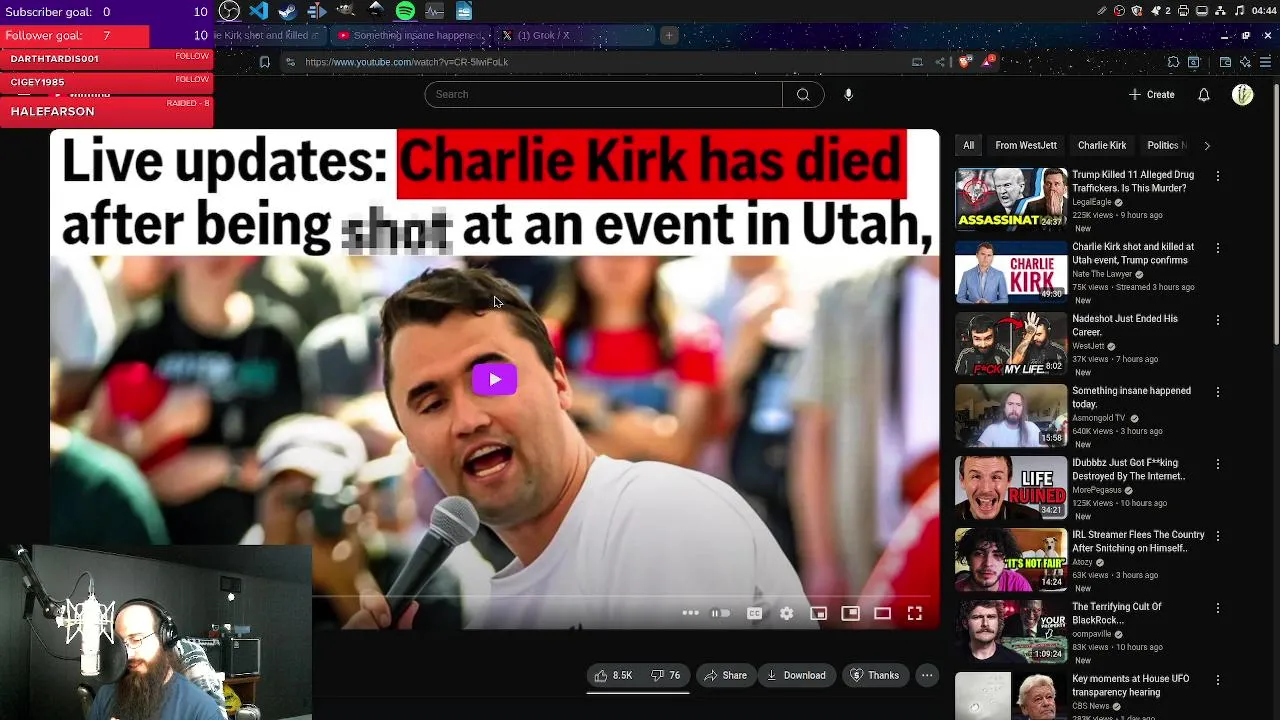Open options for Something insane happened today
This screenshot has height=720, width=1280.
[x=1217, y=392]
